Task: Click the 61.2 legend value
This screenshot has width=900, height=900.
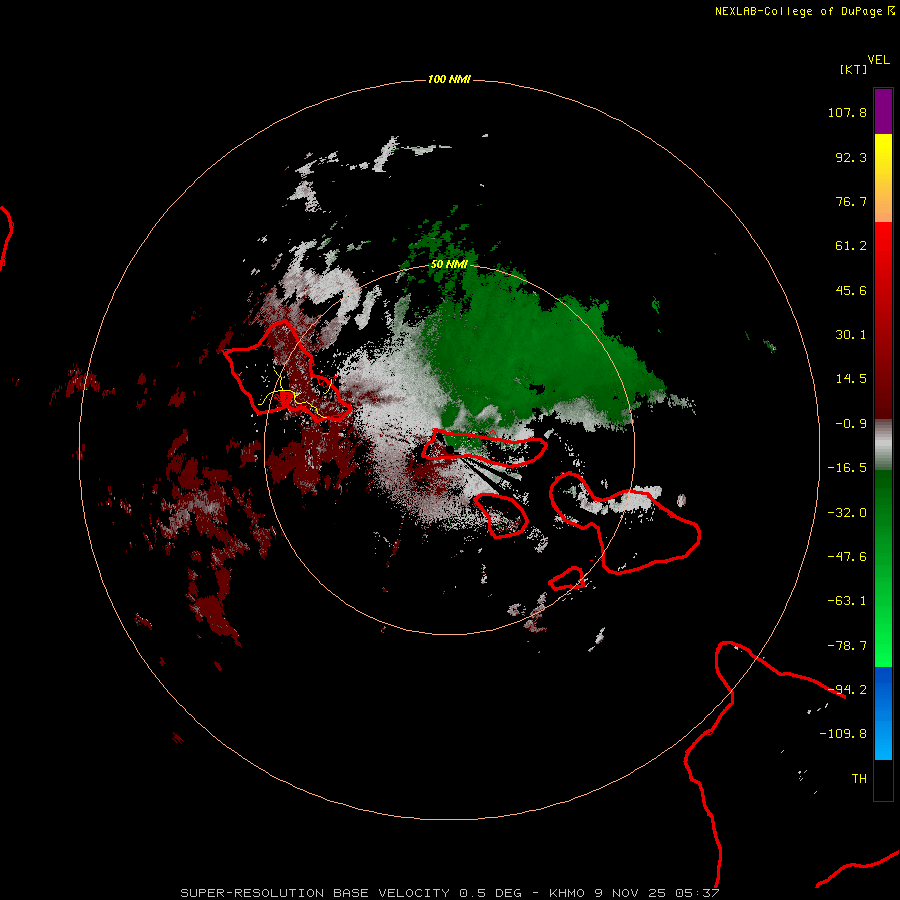Action: pyautogui.click(x=851, y=246)
